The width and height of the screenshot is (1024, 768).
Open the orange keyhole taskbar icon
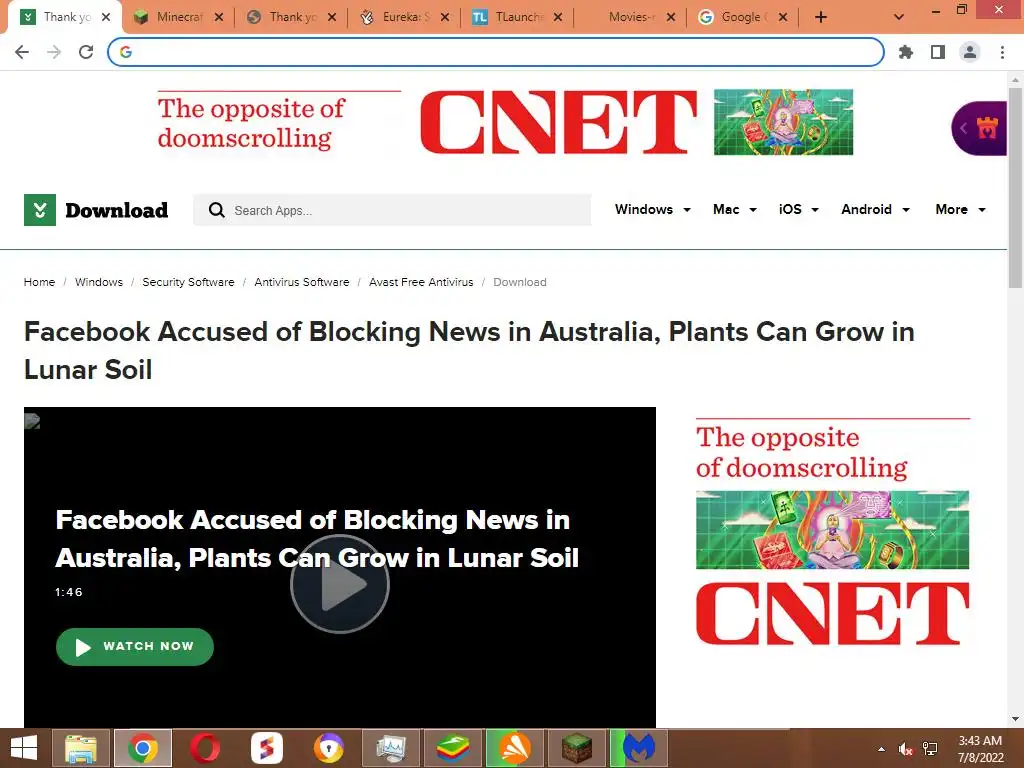click(x=328, y=748)
